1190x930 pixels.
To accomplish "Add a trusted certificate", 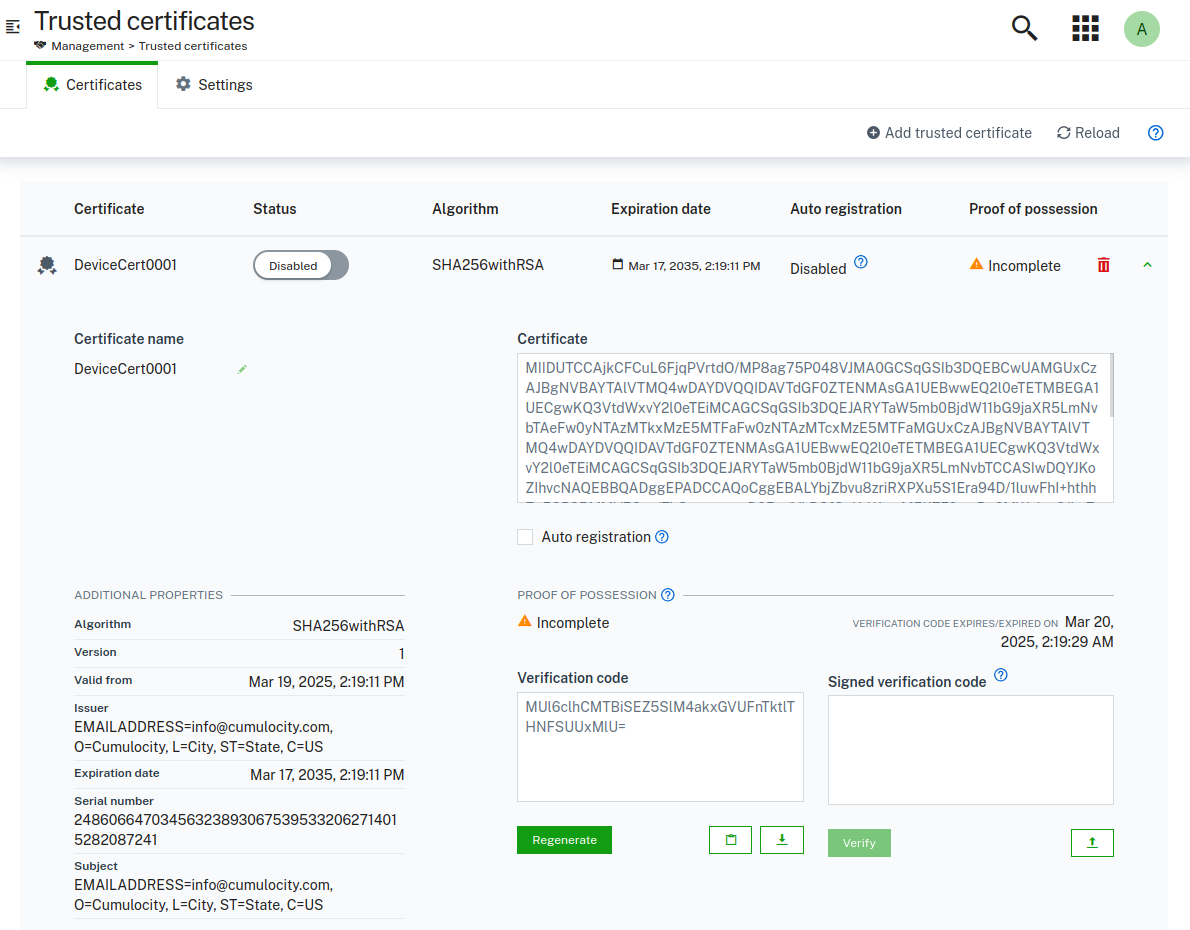I will coord(948,132).
